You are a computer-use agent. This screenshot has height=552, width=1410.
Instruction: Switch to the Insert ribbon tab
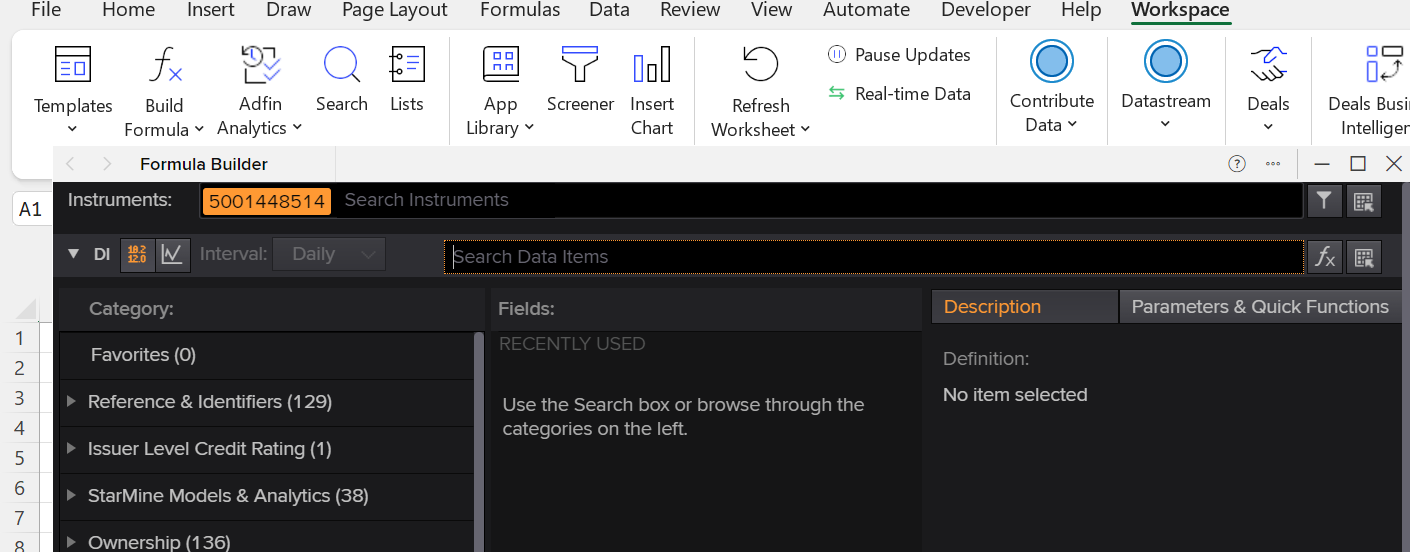point(211,10)
